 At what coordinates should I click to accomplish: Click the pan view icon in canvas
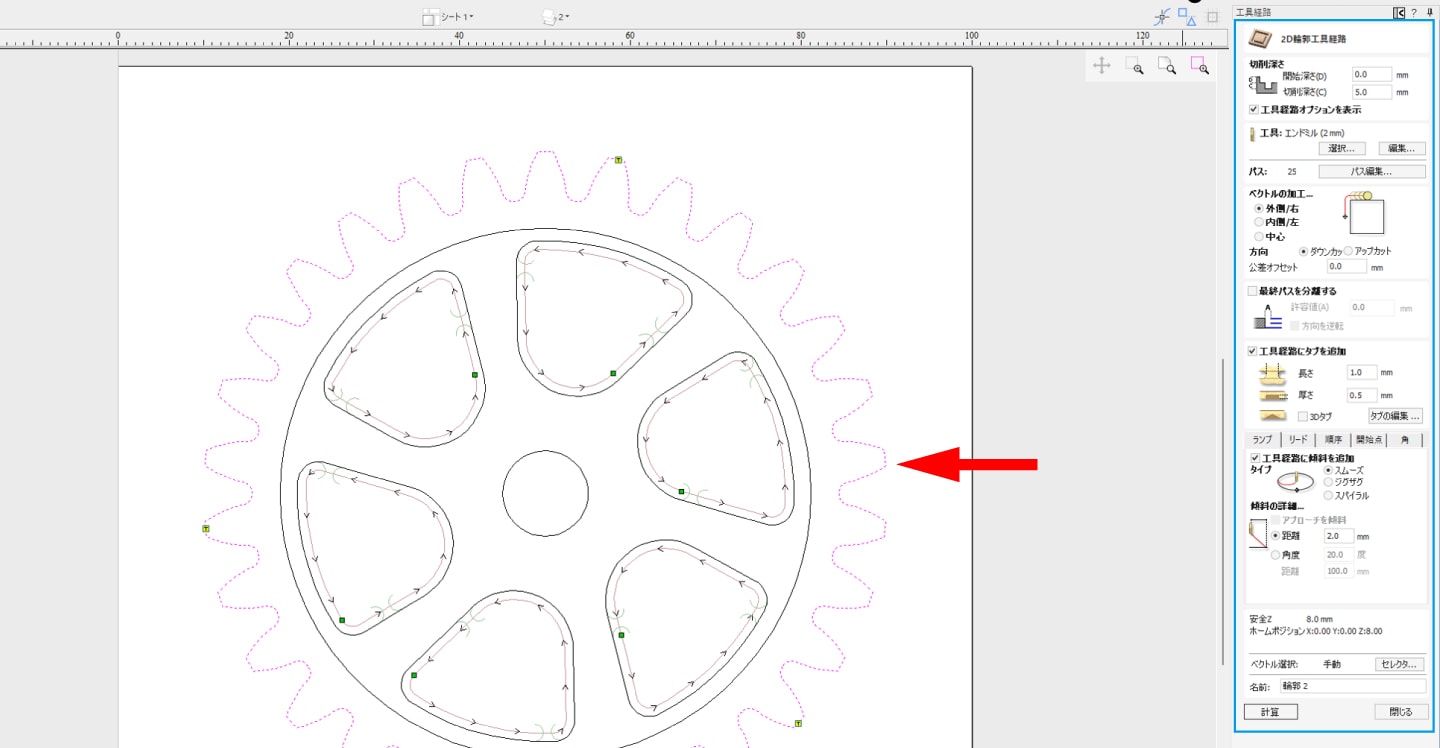(1102, 66)
